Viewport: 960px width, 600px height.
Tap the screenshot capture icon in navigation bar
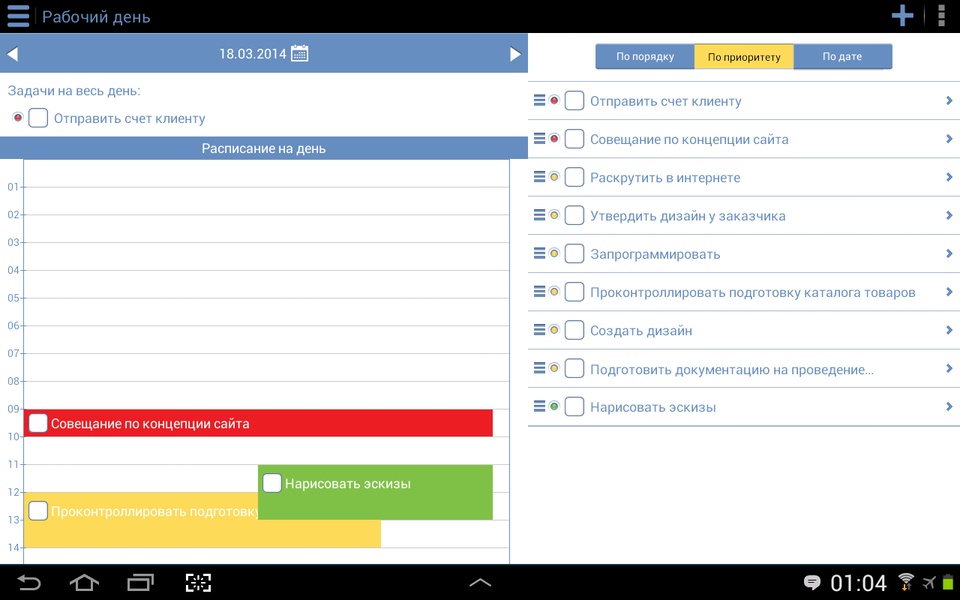[198, 582]
